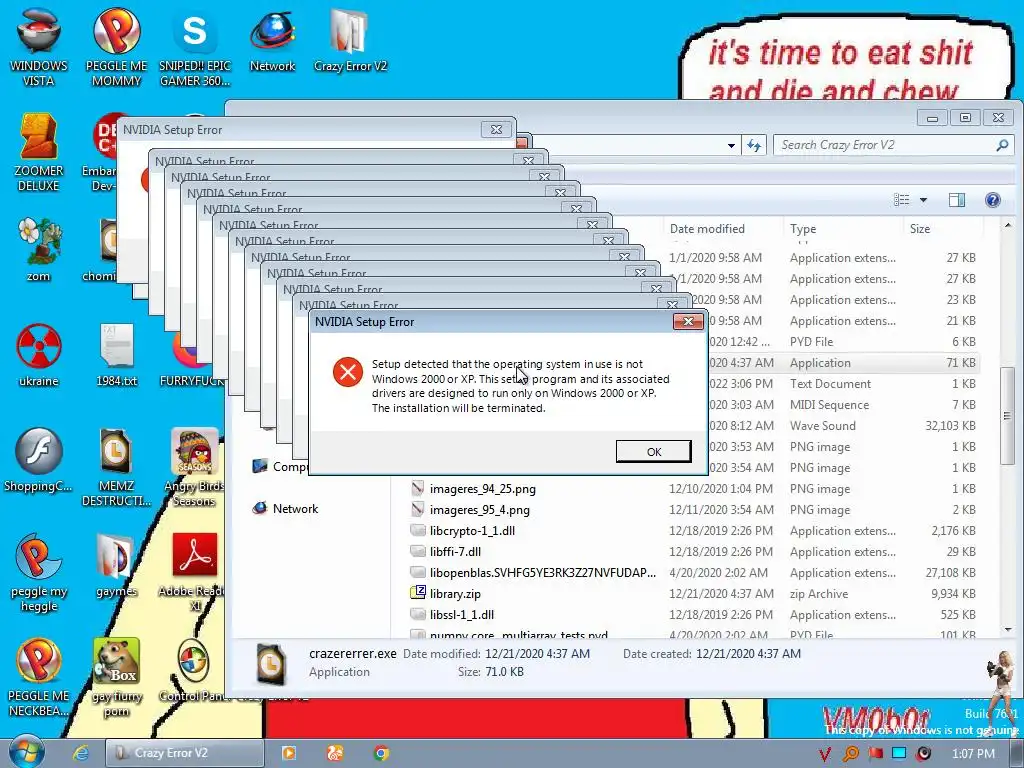Select the libssl-1_1.dll file
The width and height of the screenshot is (1024, 768).
click(462, 615)
